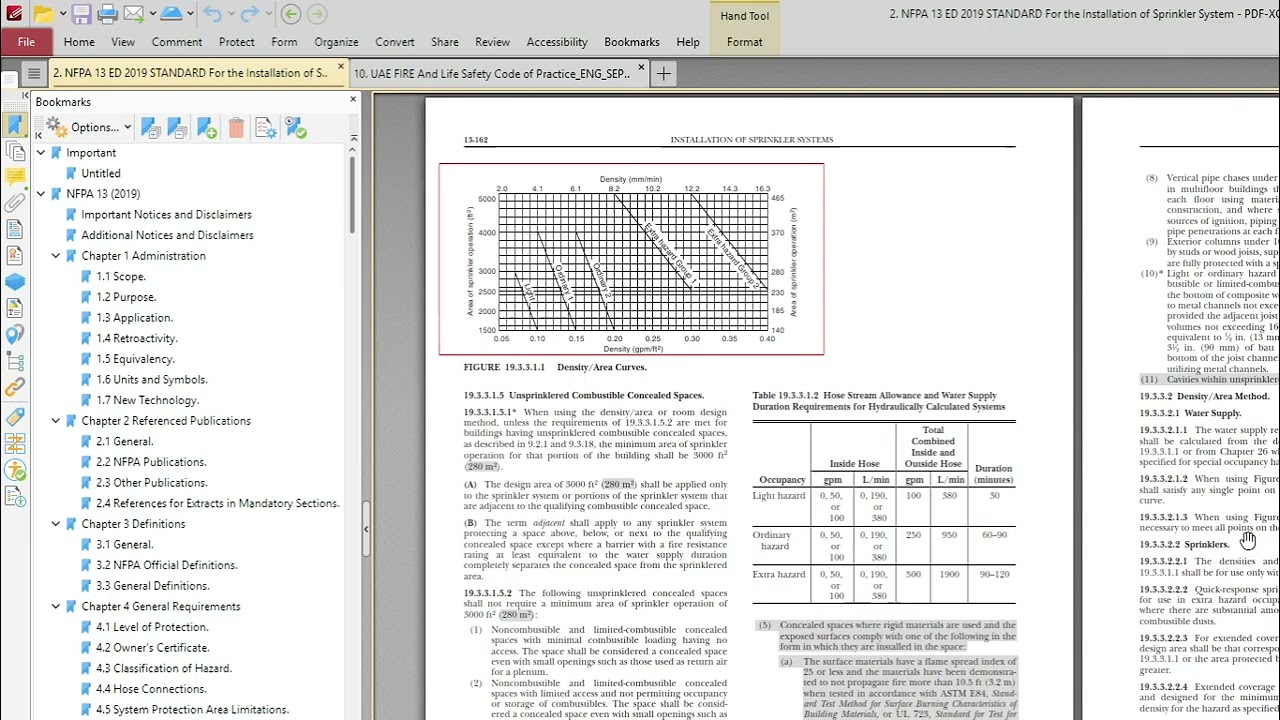Open the Comments pane icon in sidebar
Viewport: 1280px width, 720px height.
[x=14, y=177]
